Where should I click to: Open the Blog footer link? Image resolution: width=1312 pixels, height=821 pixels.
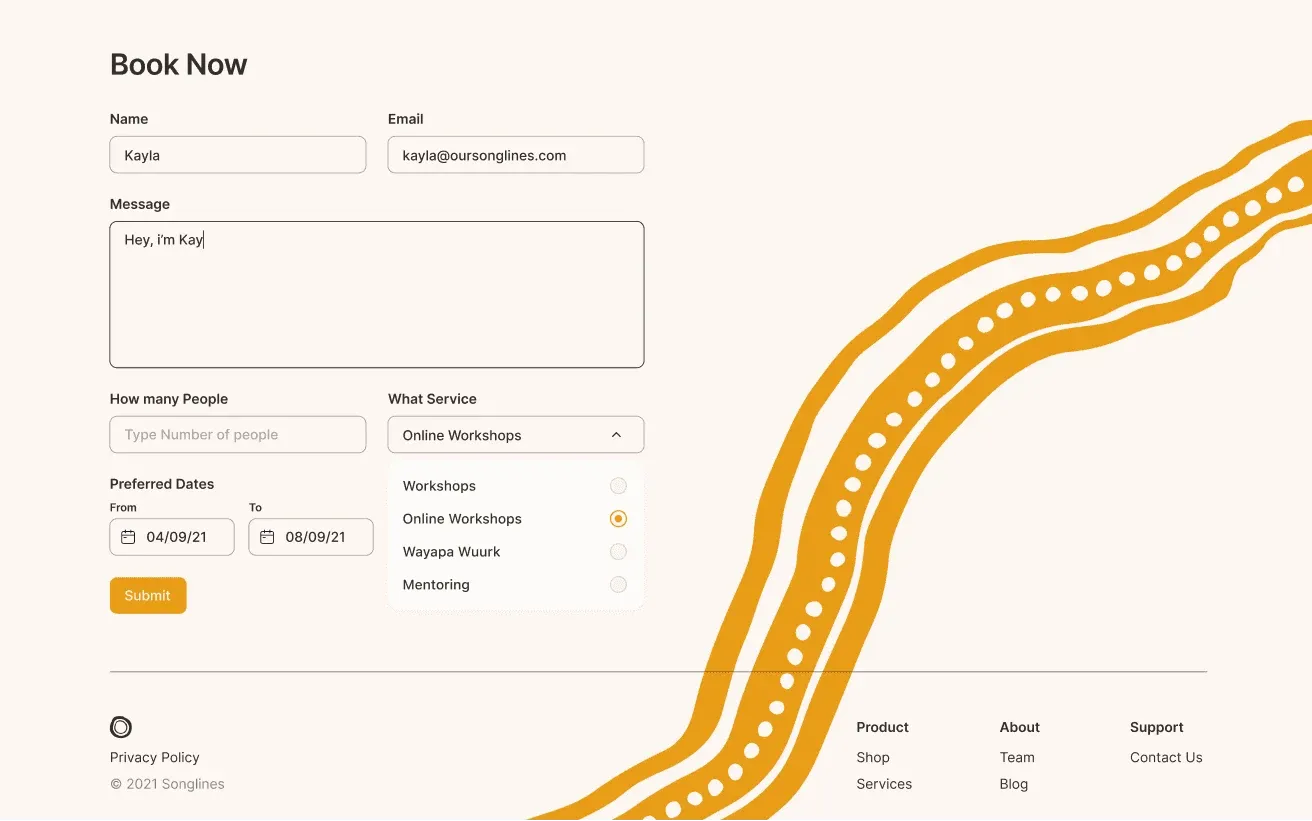click(x=1014, y=784)
